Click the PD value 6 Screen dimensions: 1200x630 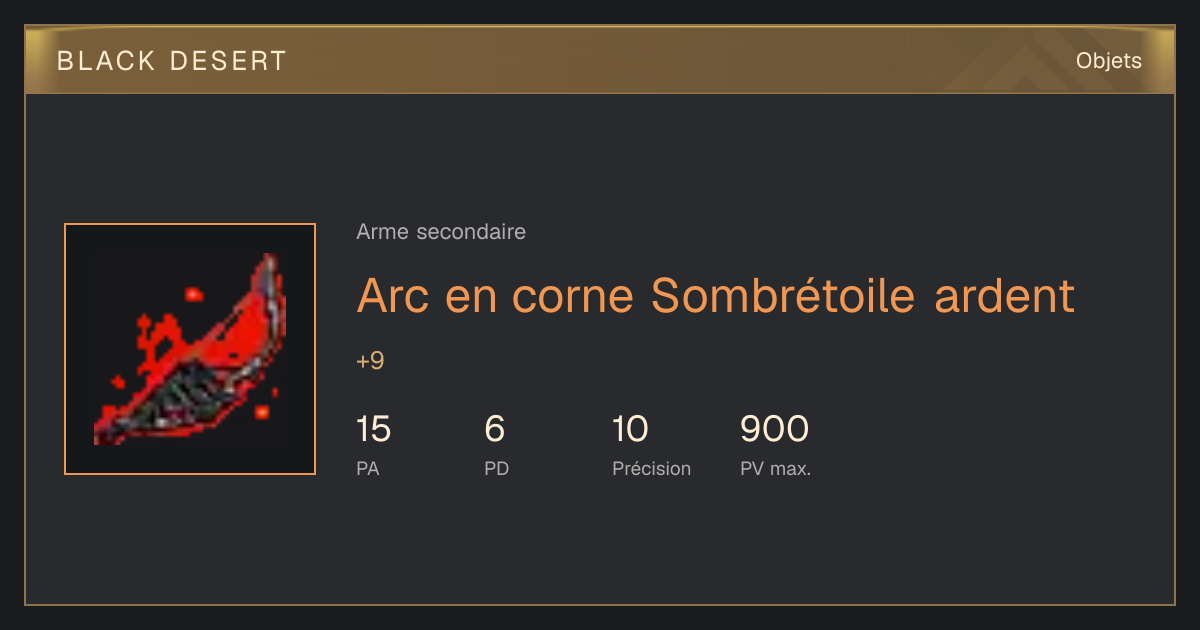click(x=494, y=429)
